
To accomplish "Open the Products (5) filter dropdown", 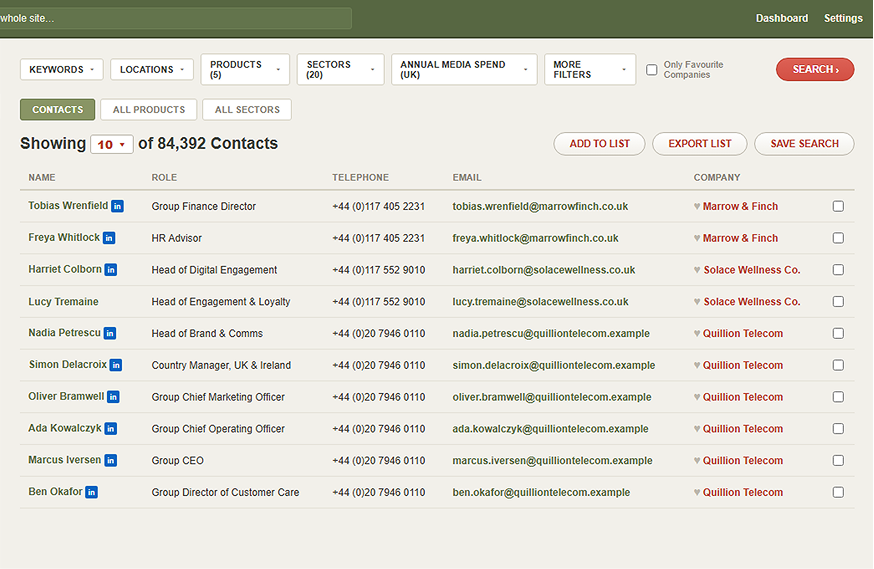I will point(245,70).
